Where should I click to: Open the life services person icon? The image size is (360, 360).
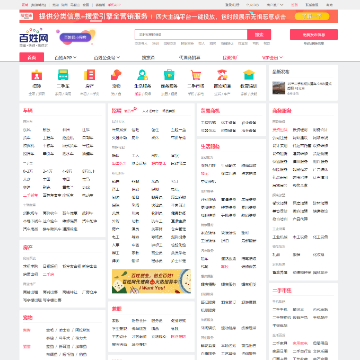tap(143, 75)
